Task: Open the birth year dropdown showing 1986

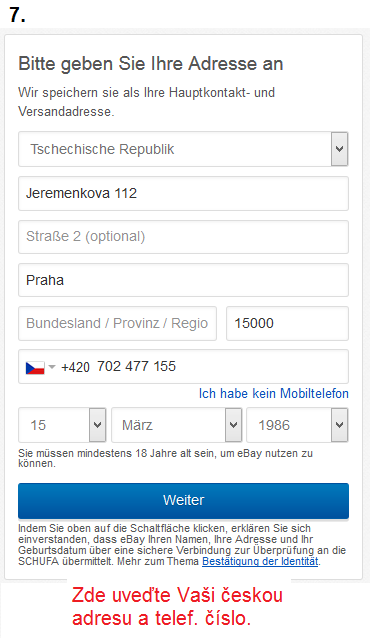Action: pyautogui.click(x=297, y=425)
